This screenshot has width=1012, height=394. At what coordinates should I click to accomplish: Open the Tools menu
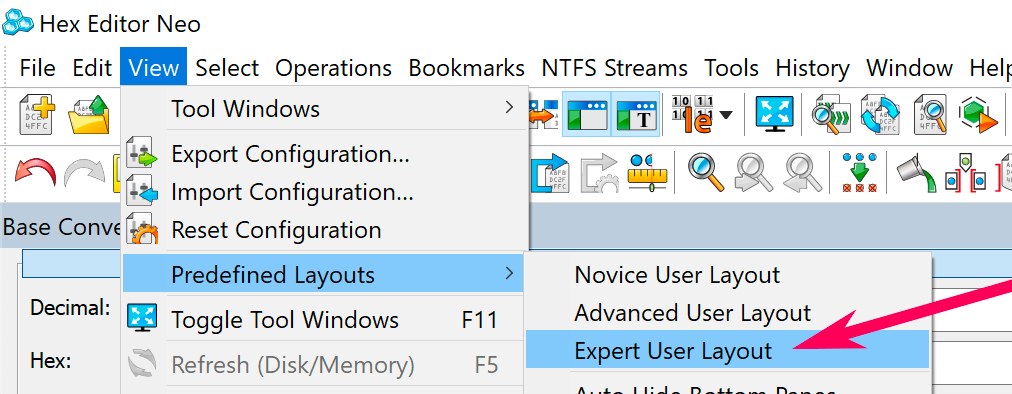731,68
